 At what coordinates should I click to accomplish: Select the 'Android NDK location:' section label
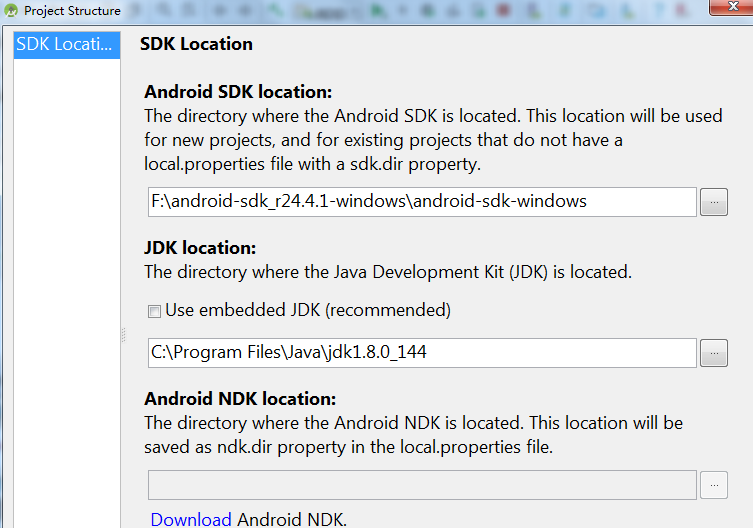pos(240,400)
